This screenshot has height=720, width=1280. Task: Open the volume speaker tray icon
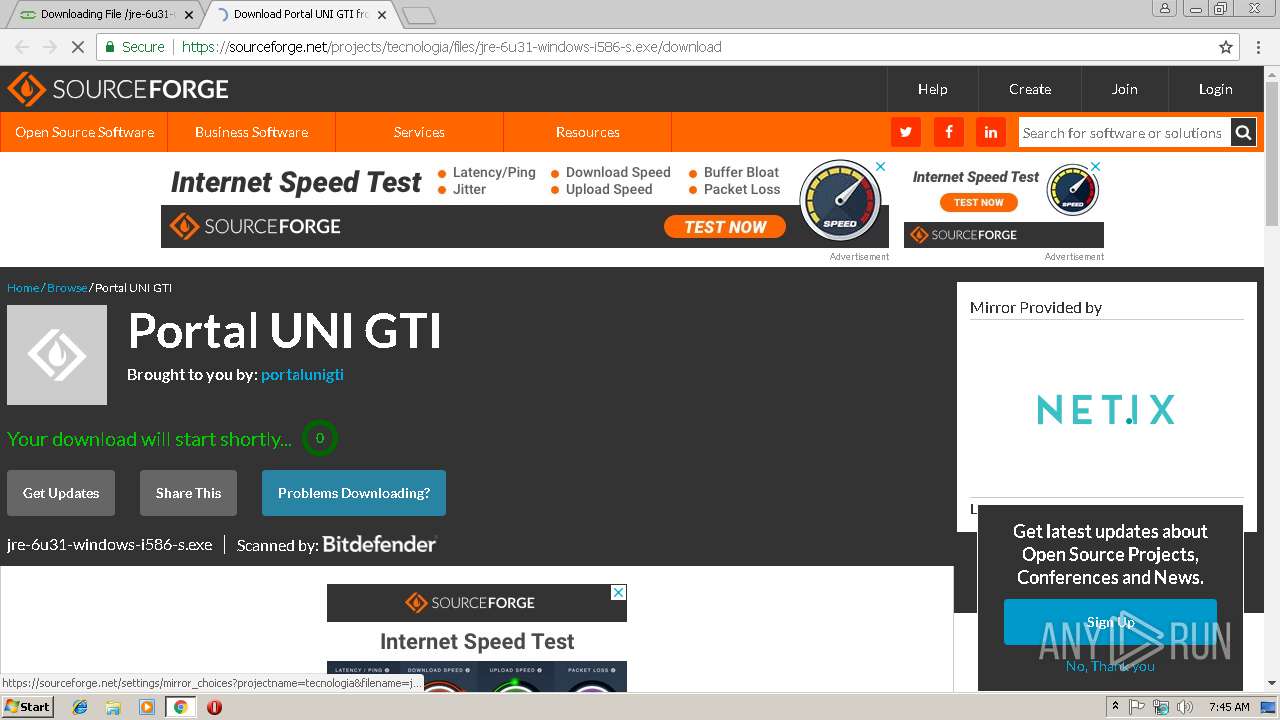(x=1186, y=707)
